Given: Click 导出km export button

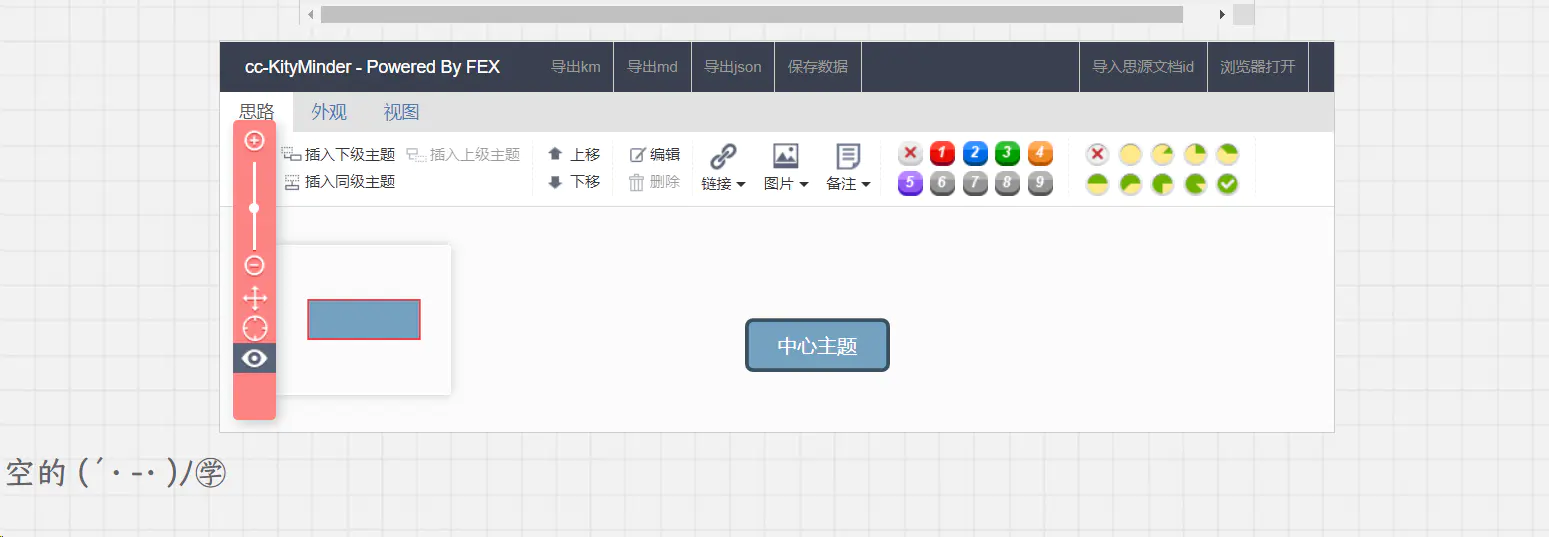Looking at the screenshot, I should click(x=576, y=67).
